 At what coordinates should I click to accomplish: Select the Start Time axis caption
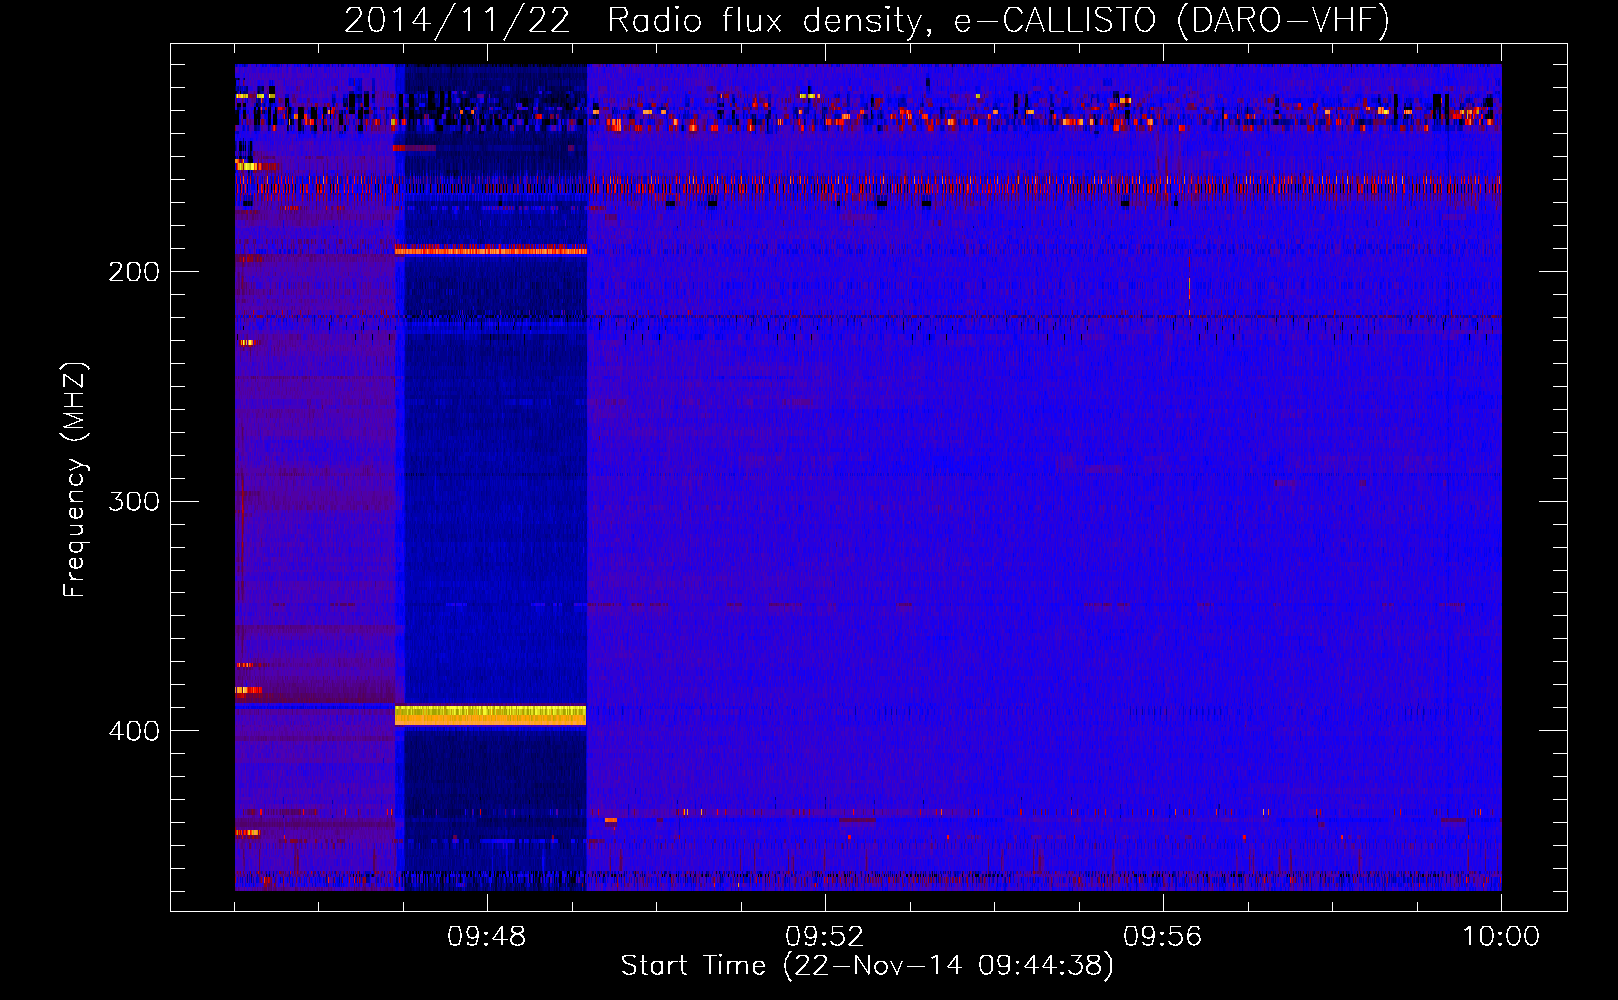867,966
